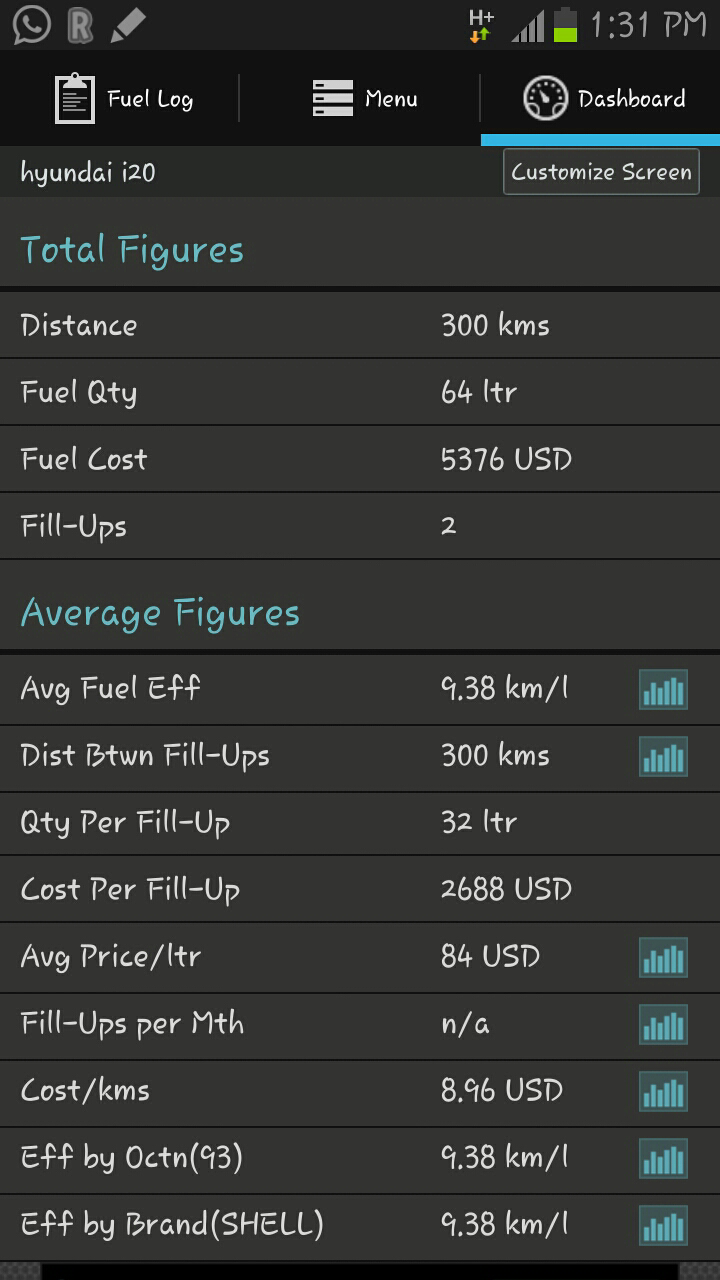Open the Avg Fuel Eff bar chart
Image resolution: width=720 pixels, height=1280 pixels.
[x=663, y=689]
